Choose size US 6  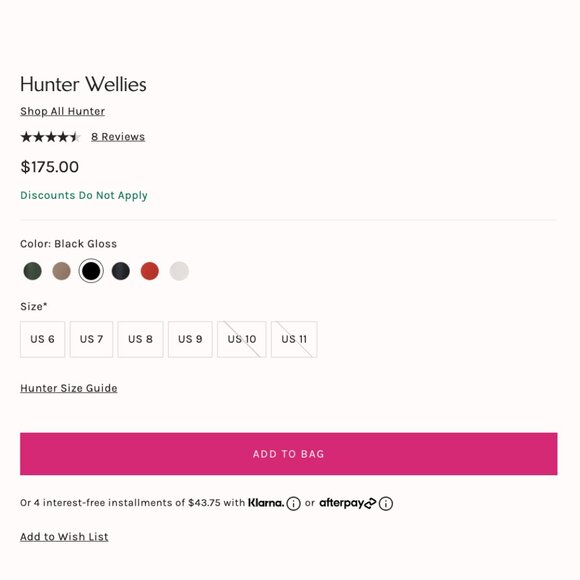click(43, 339)
